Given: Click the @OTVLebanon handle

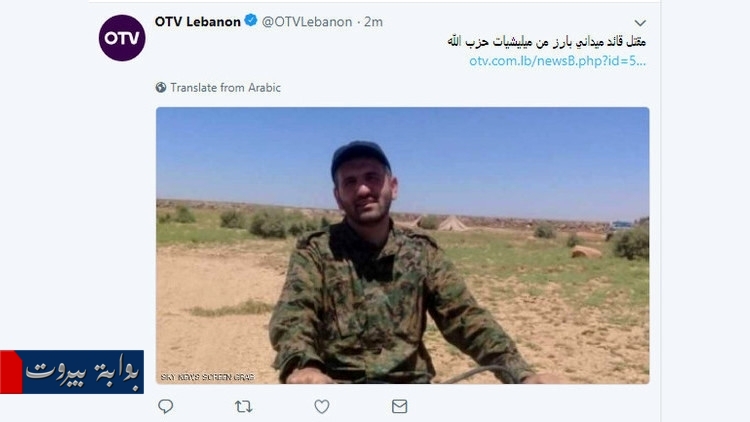Looking at the screenshot, I should click(307, 22).
